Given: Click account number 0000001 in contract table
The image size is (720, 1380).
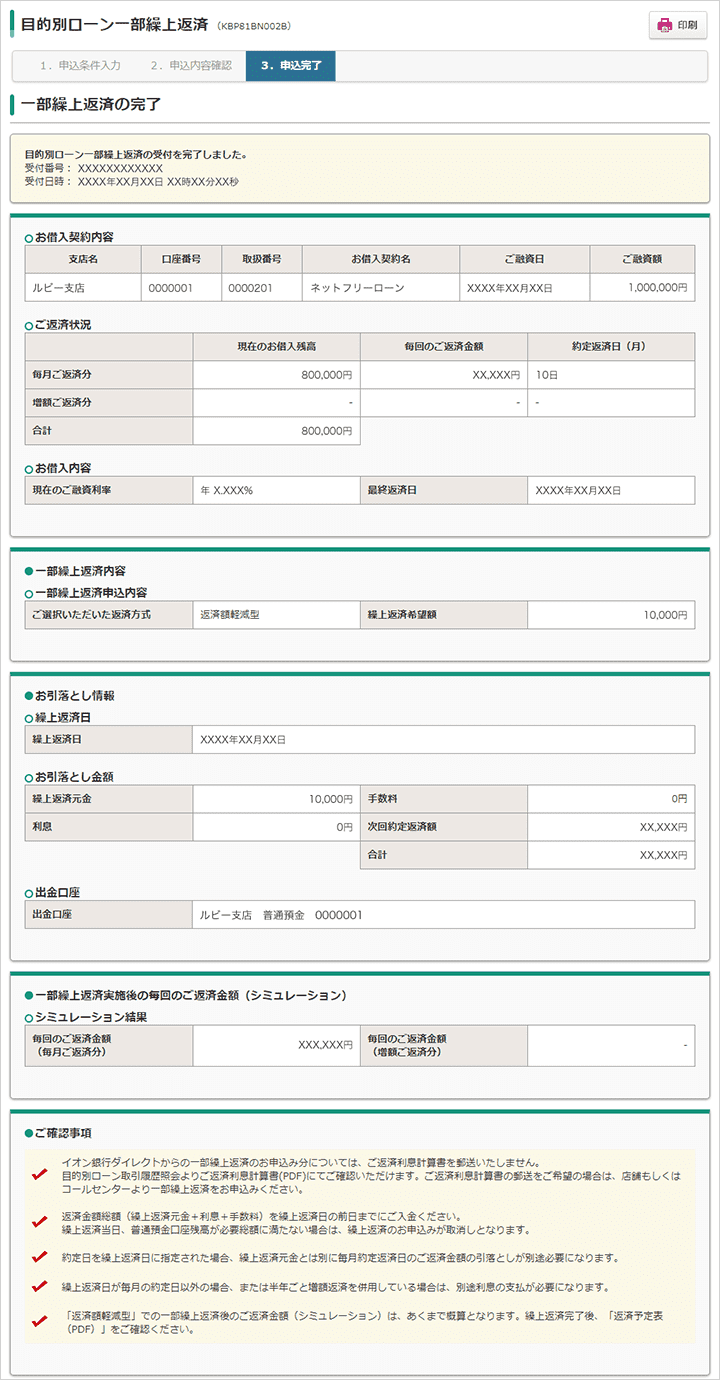Looking at the screenshot, I should click(181, 287).
